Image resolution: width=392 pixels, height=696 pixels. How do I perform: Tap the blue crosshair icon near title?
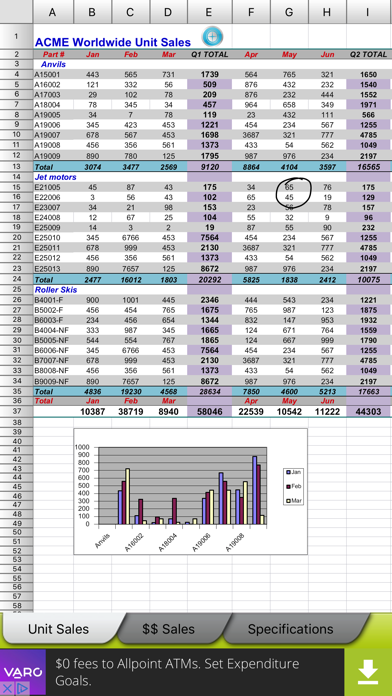pos(212,37)
